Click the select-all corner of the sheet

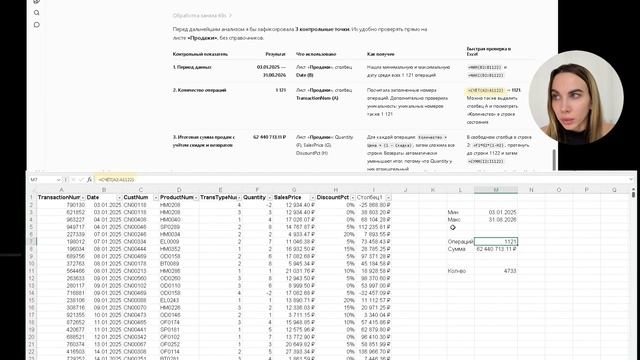click(31, 190)
